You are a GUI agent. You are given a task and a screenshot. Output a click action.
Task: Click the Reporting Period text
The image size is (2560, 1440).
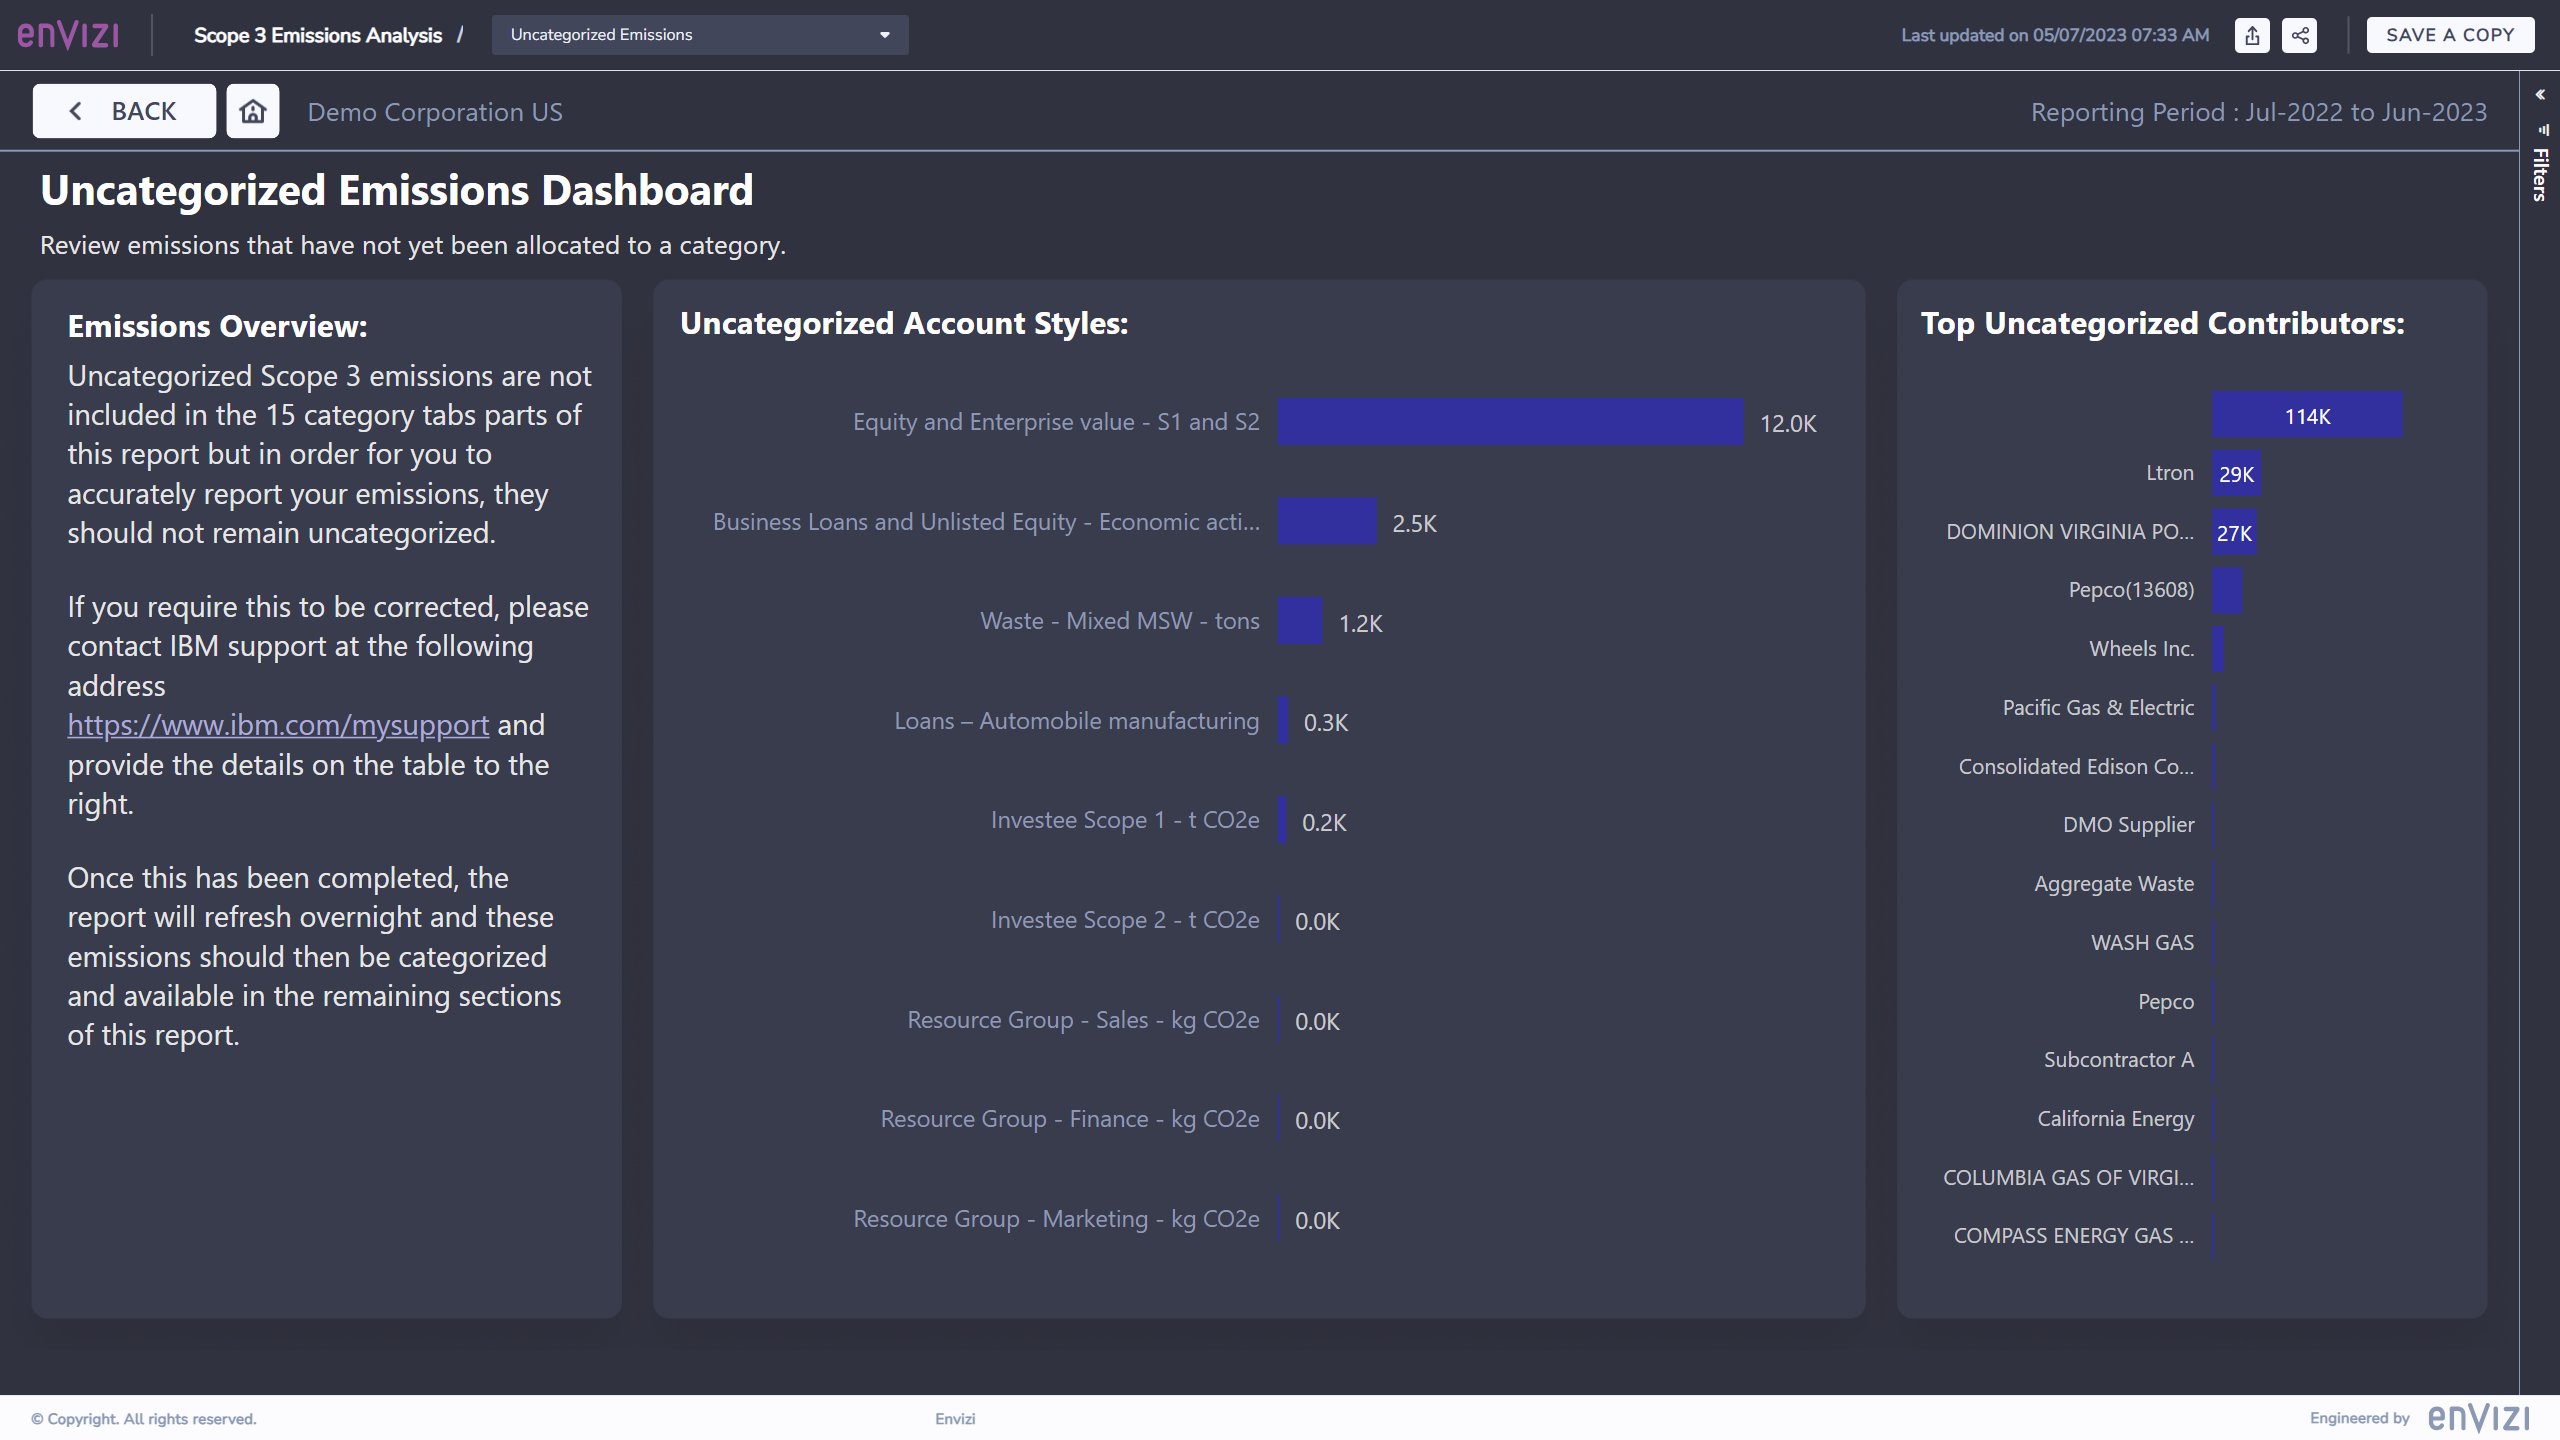pyautogui.click(x=2259, y=112)
